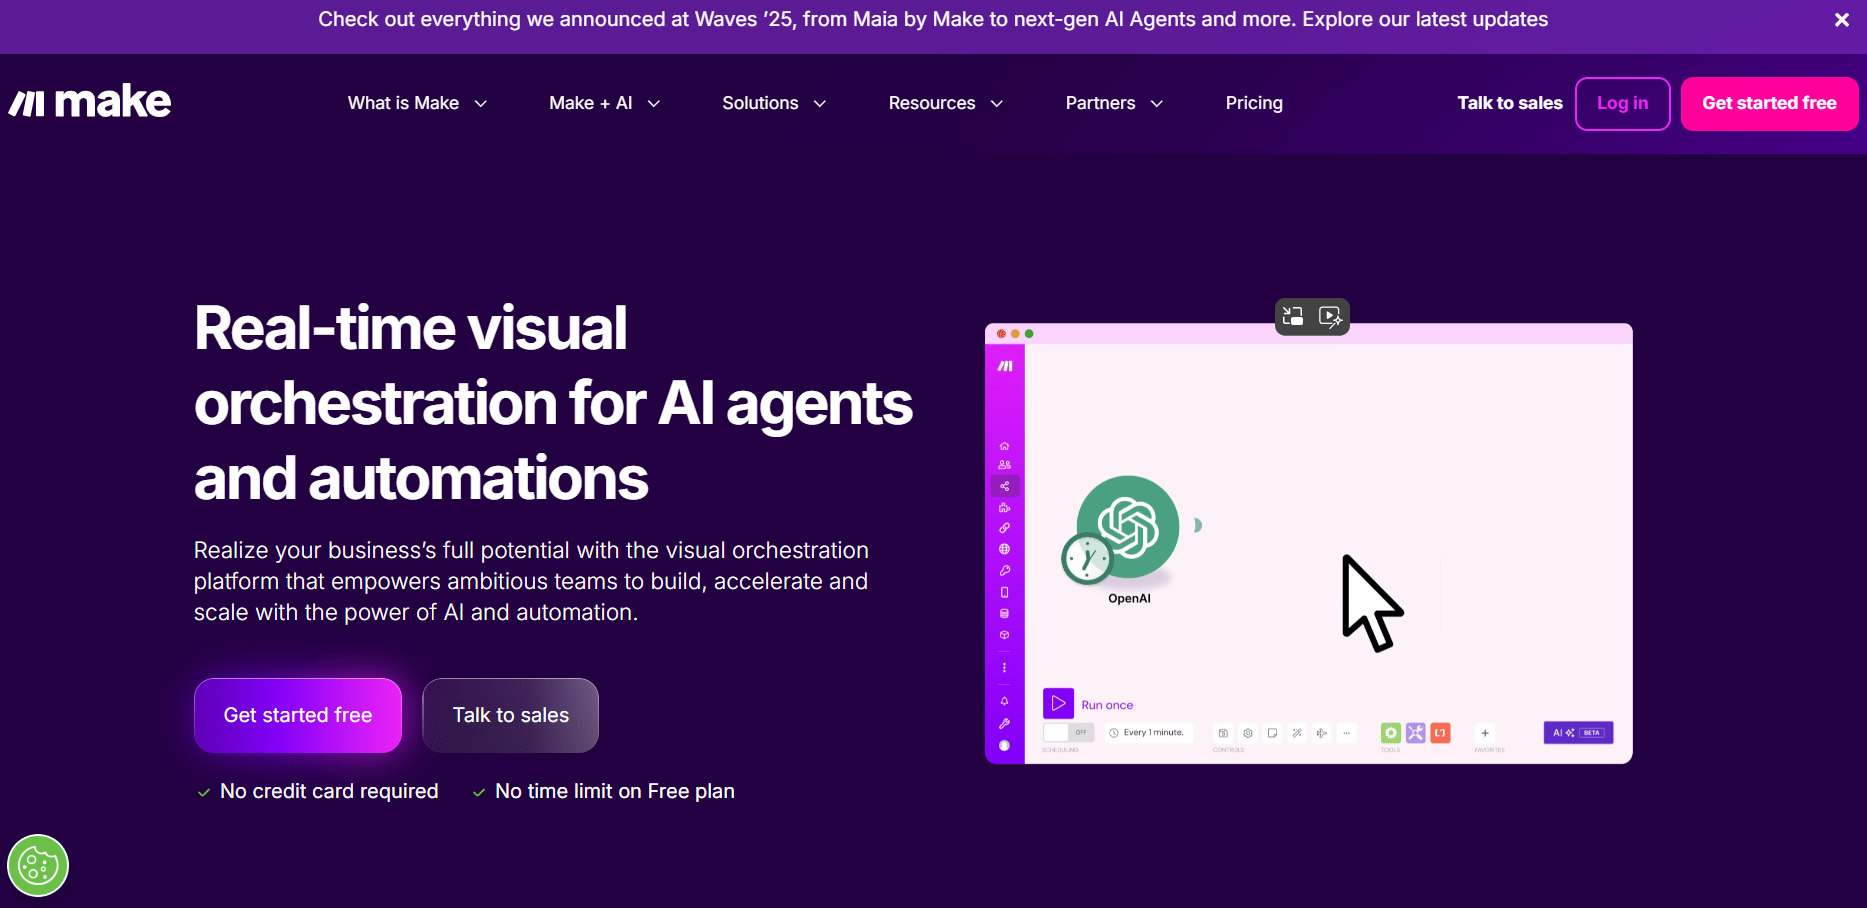This screenshot has width=1867, height=908.
Task: Click the picture-in-picture icon above the demo
Action: [x=1293, y=316]
